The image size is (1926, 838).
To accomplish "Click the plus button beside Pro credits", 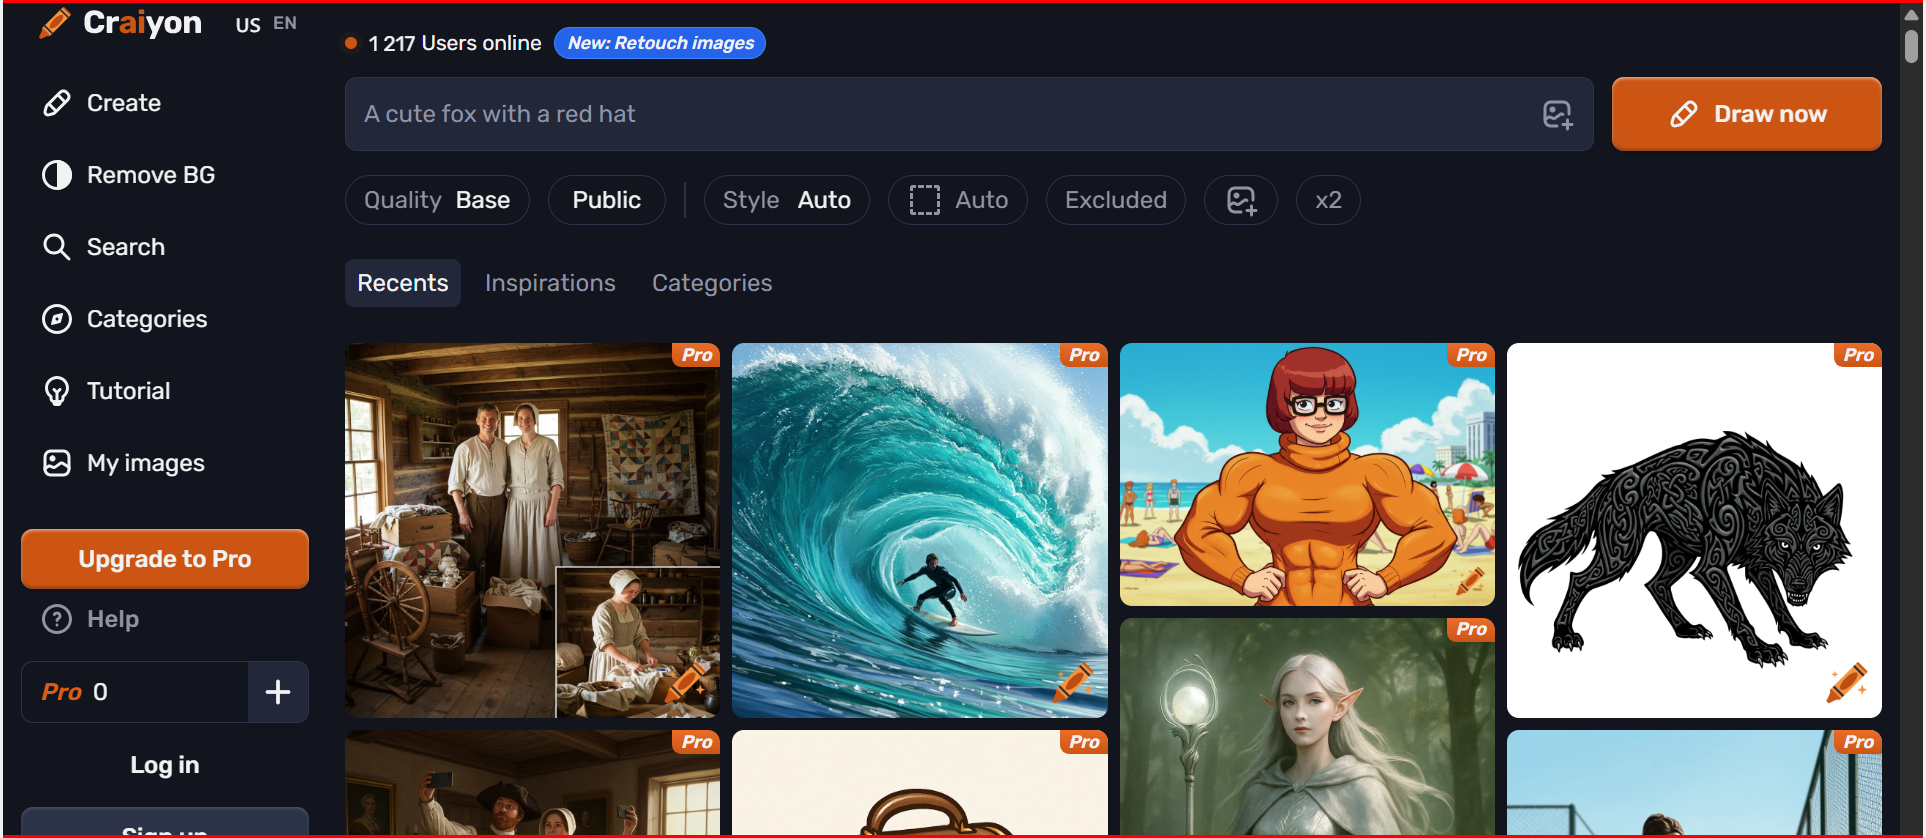I will pos(278,692).
